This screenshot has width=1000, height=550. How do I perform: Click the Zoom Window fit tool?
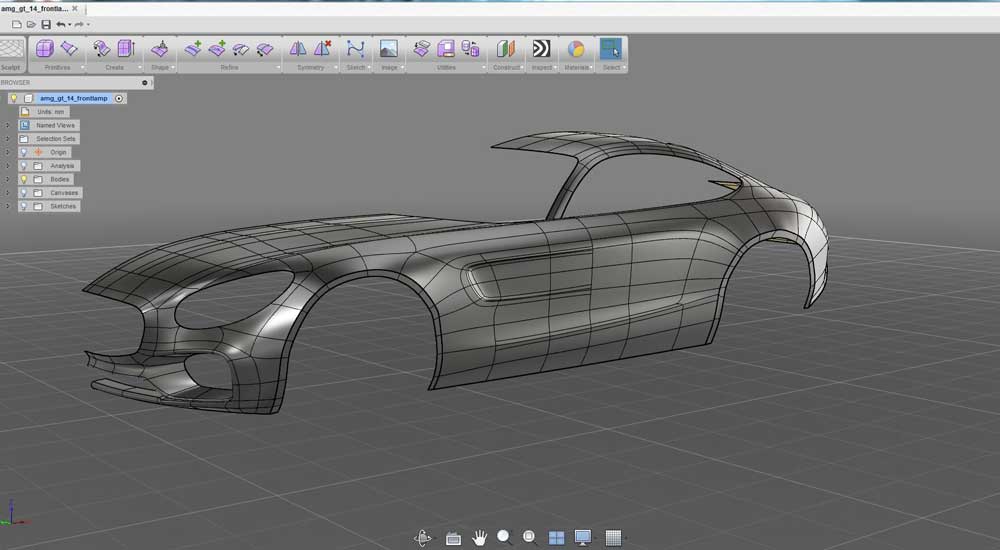[529, 537]
